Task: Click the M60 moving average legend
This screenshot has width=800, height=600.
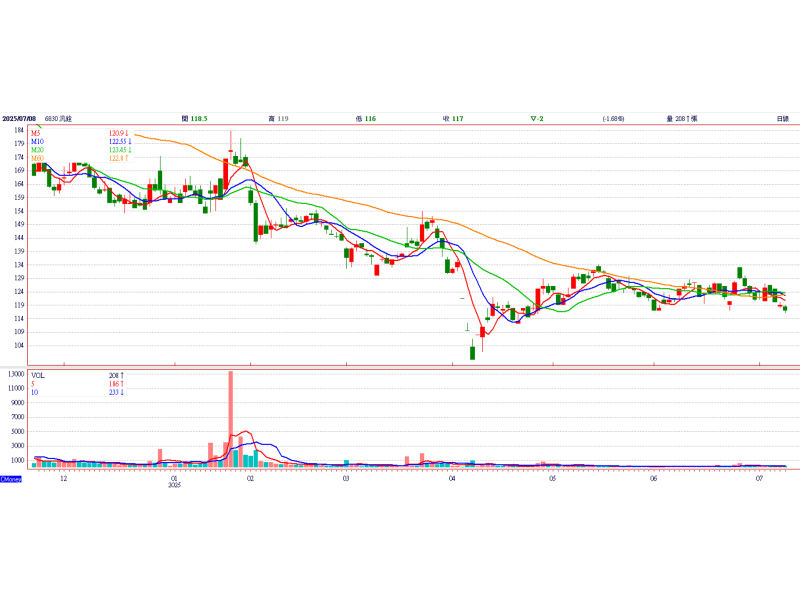Action: pyautogui.click(x=37, y=157)
